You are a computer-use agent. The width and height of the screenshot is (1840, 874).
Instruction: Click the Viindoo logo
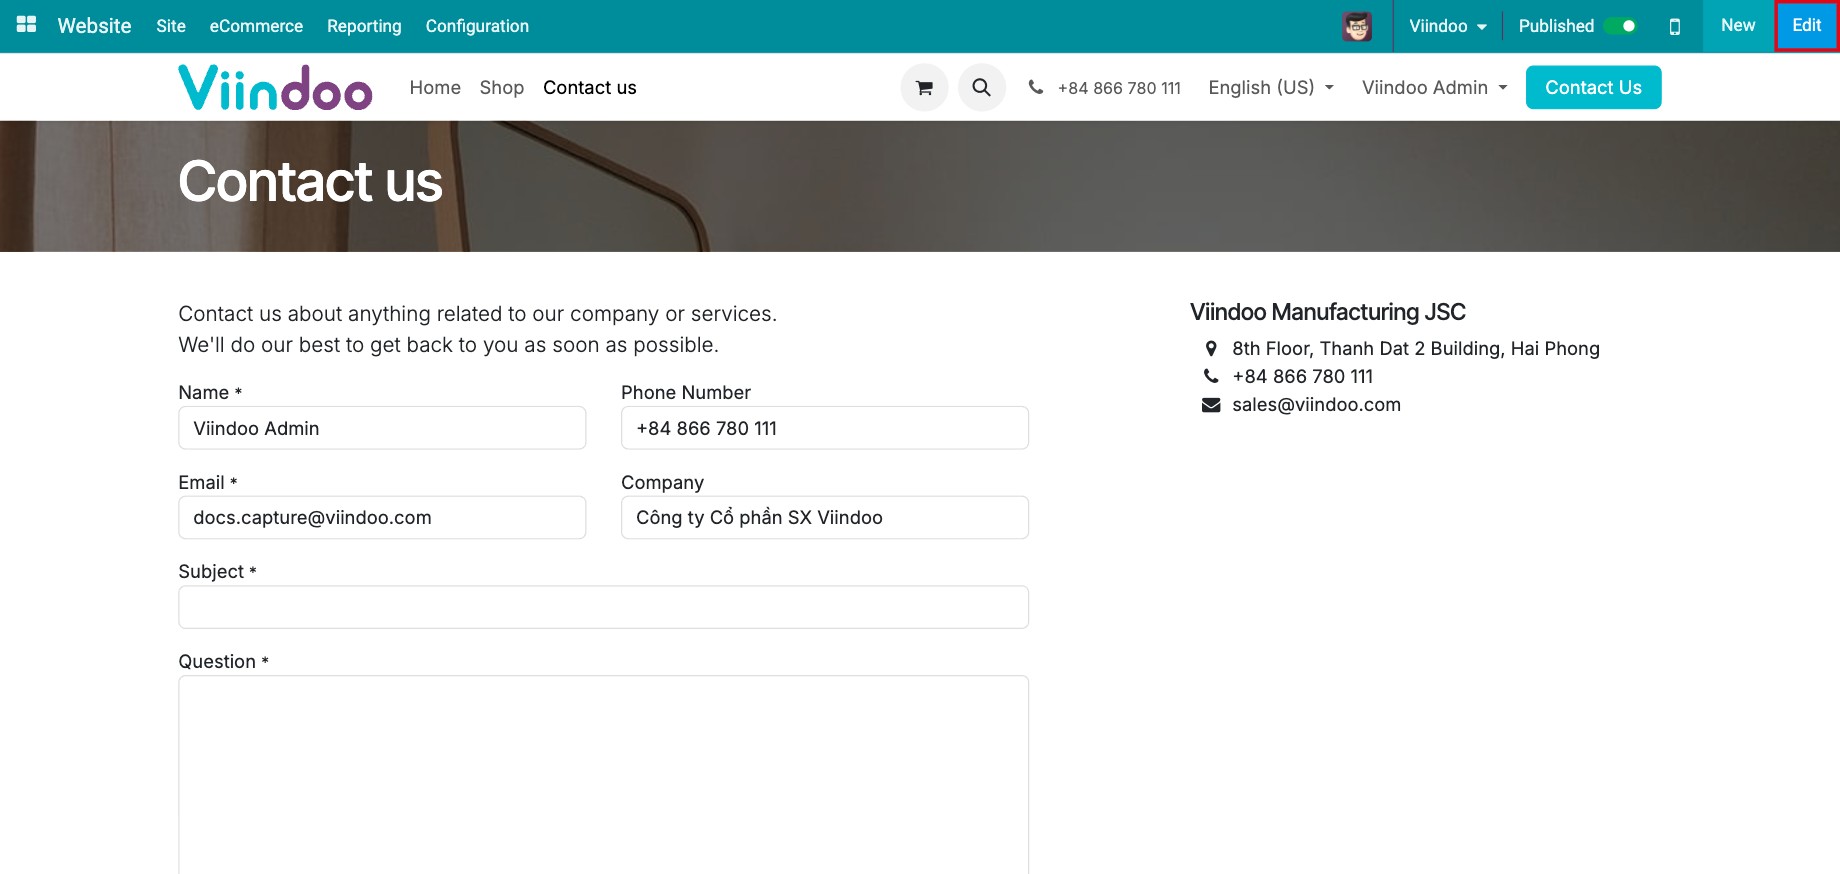(275, 88)
